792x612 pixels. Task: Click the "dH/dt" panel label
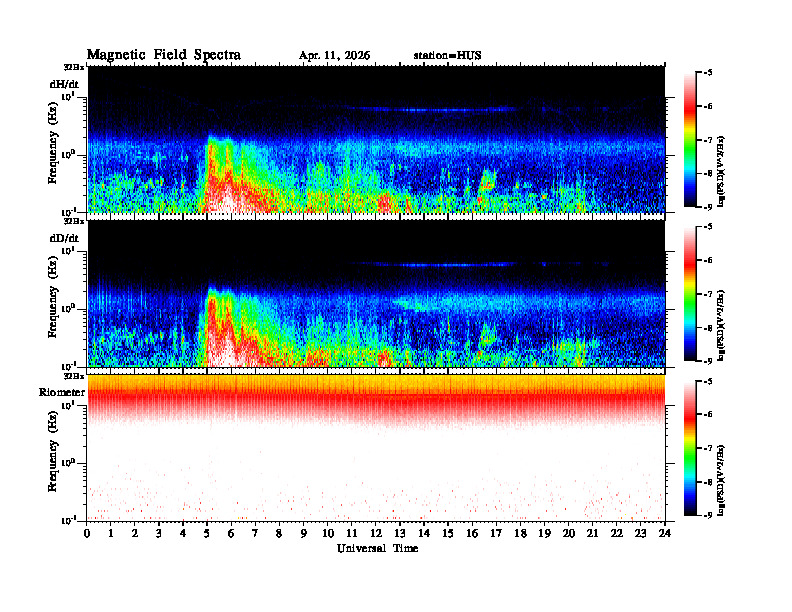[64, 84]
